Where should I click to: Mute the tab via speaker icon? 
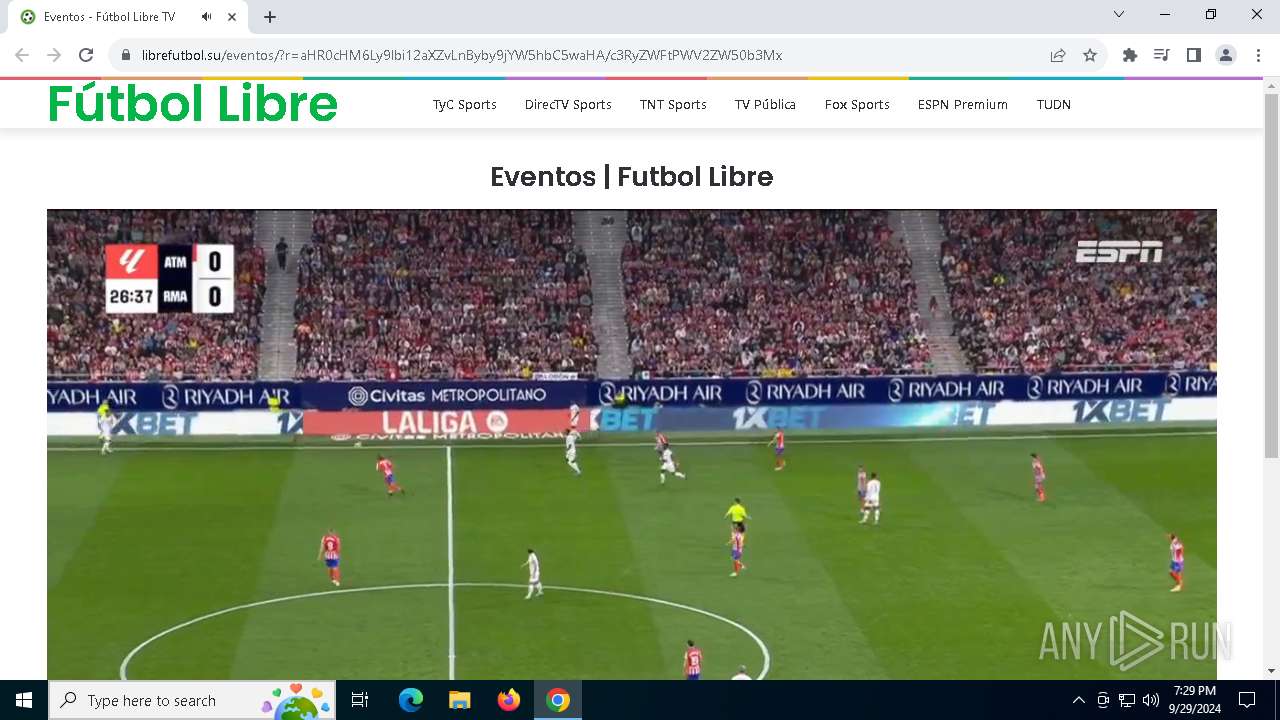(206, 17)
